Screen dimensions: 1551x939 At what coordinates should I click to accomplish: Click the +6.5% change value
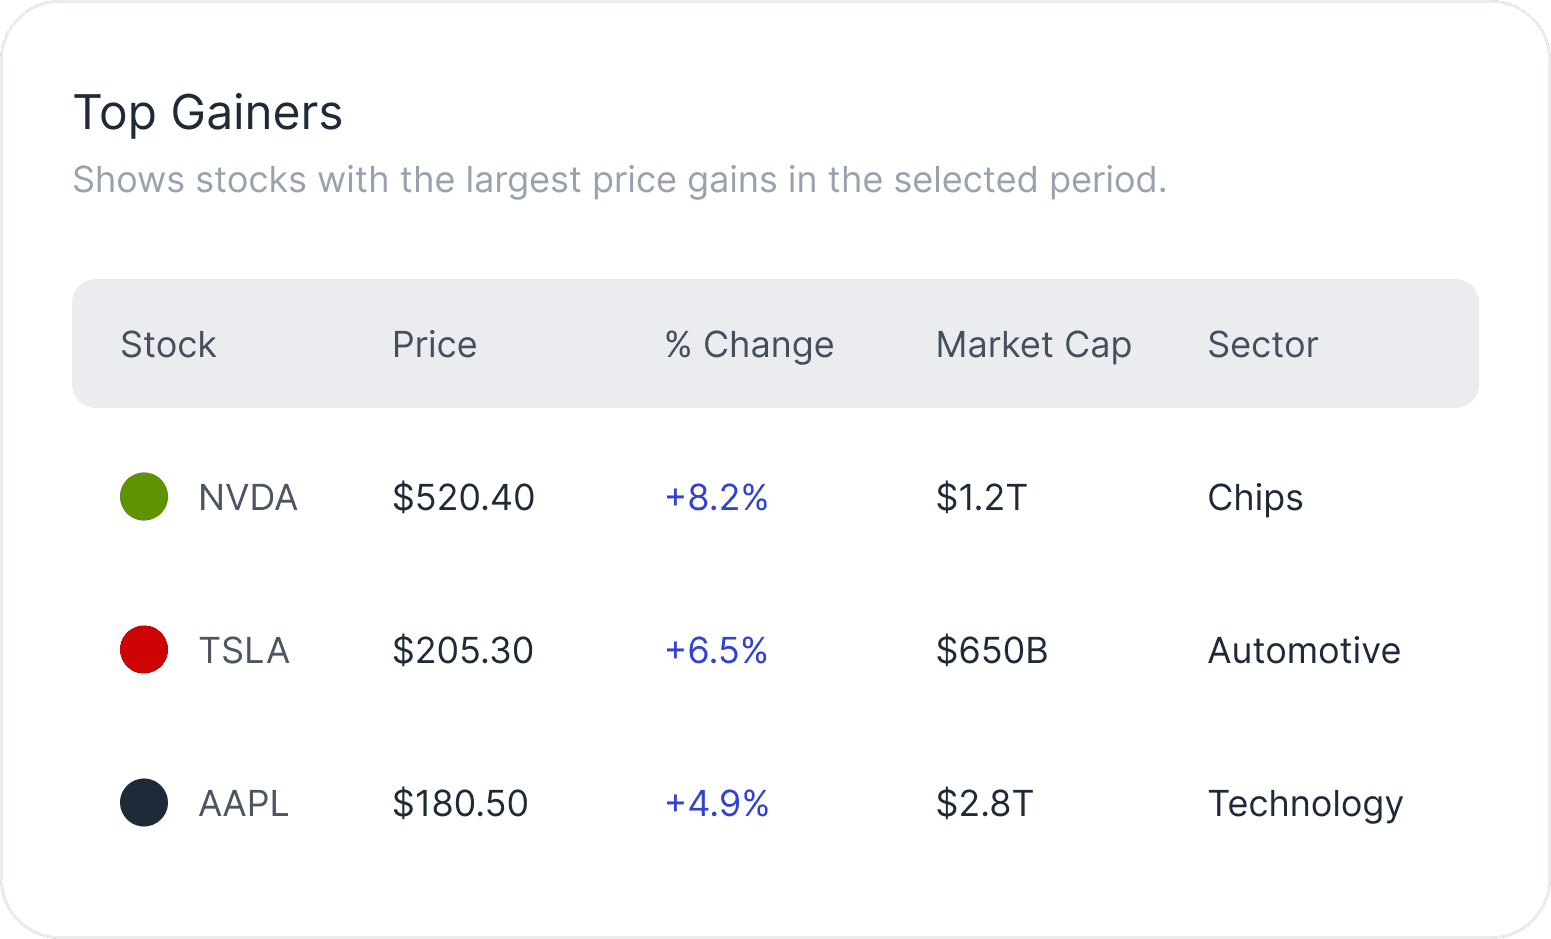(x=716, y=650)
